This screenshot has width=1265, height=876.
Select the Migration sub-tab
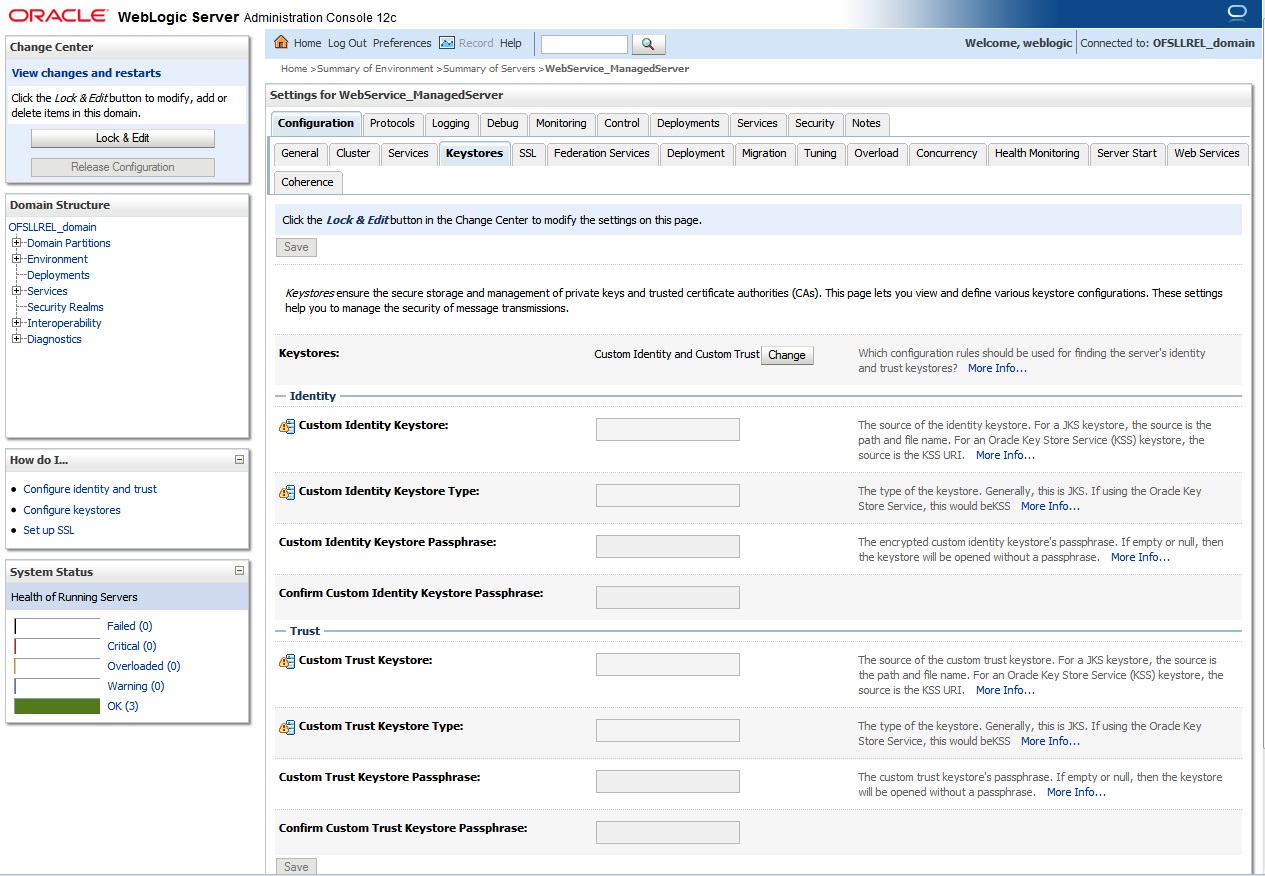coord(764,154)
